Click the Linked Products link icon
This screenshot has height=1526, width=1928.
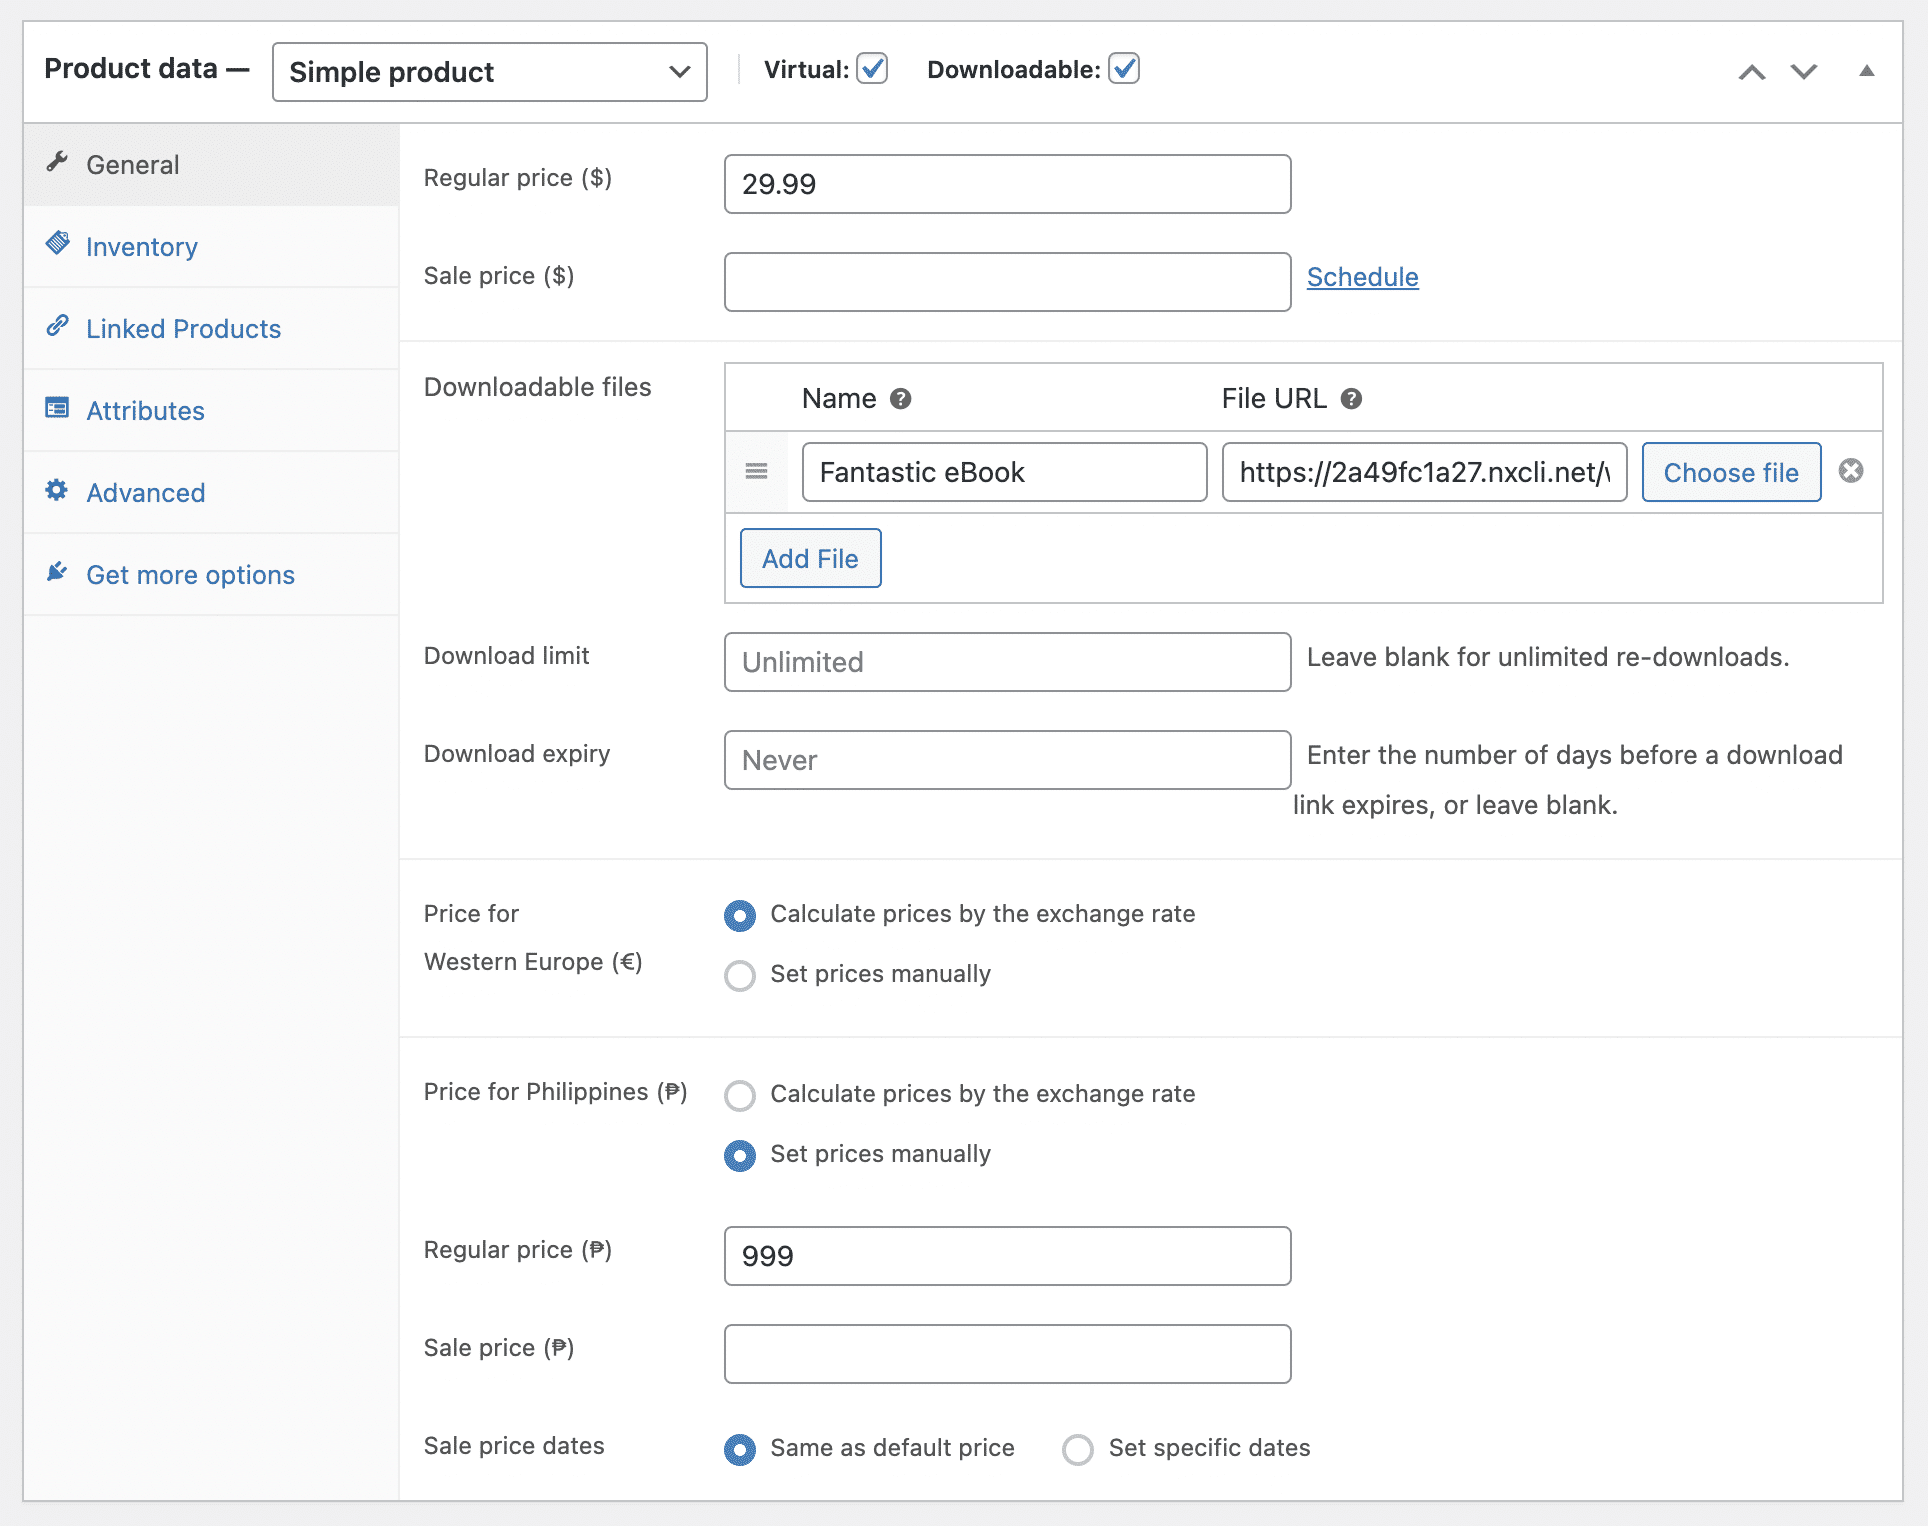(58, 326)
